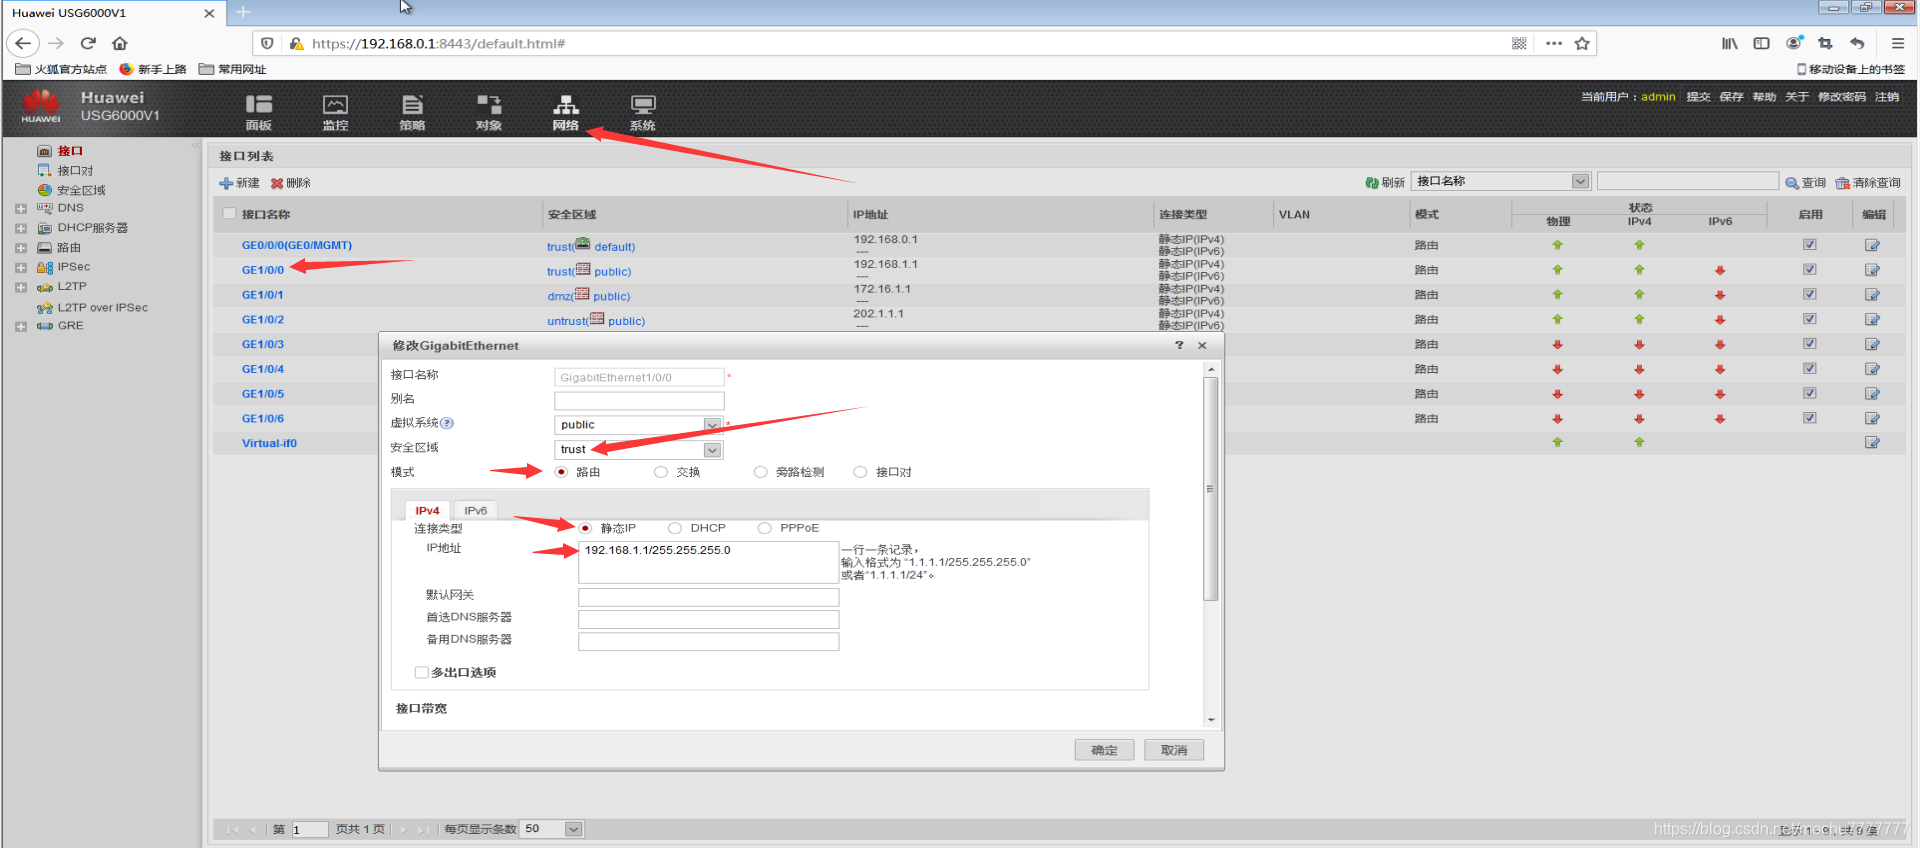Toggle 启用 checkbox for GE1/0/0
Viewport: 1920px width, 848px height.
(1809, 270)
